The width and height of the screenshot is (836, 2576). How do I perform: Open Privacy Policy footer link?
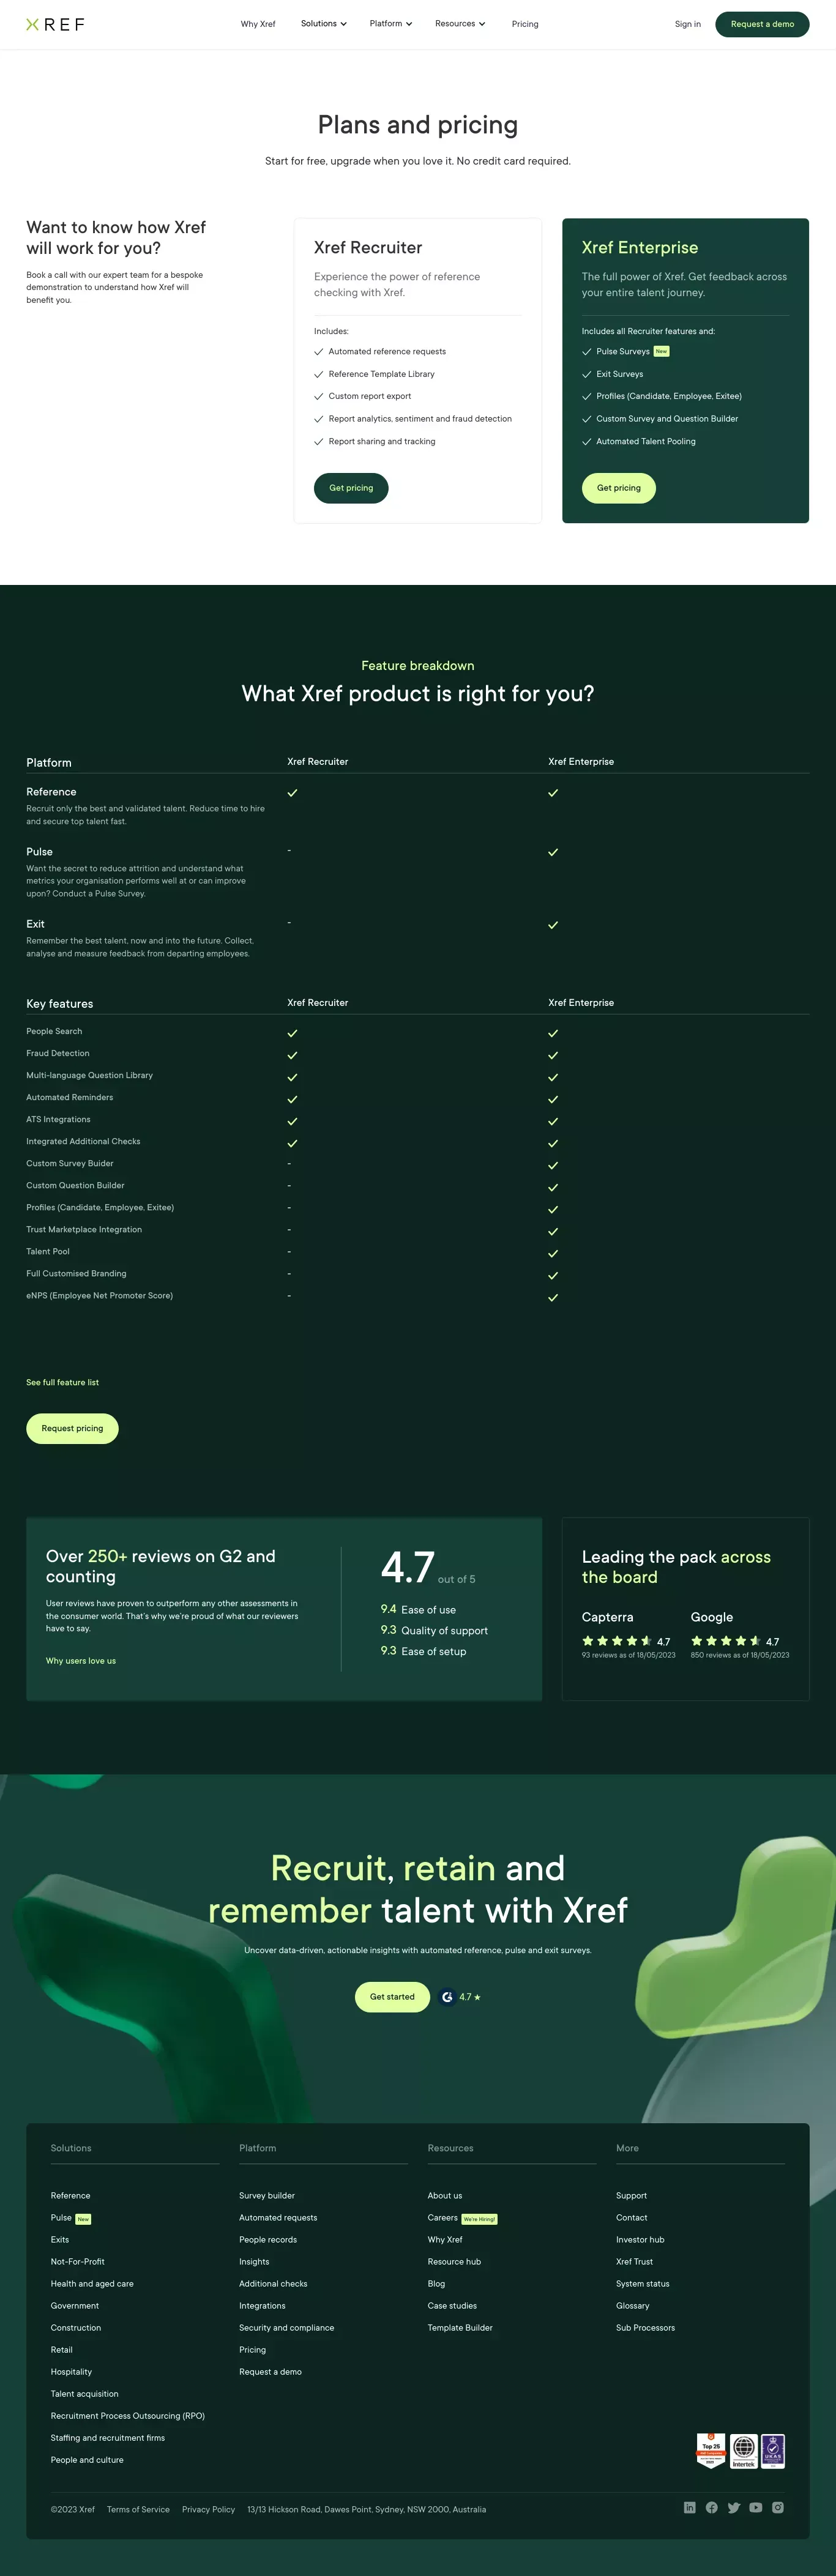tap(208, 2509)
